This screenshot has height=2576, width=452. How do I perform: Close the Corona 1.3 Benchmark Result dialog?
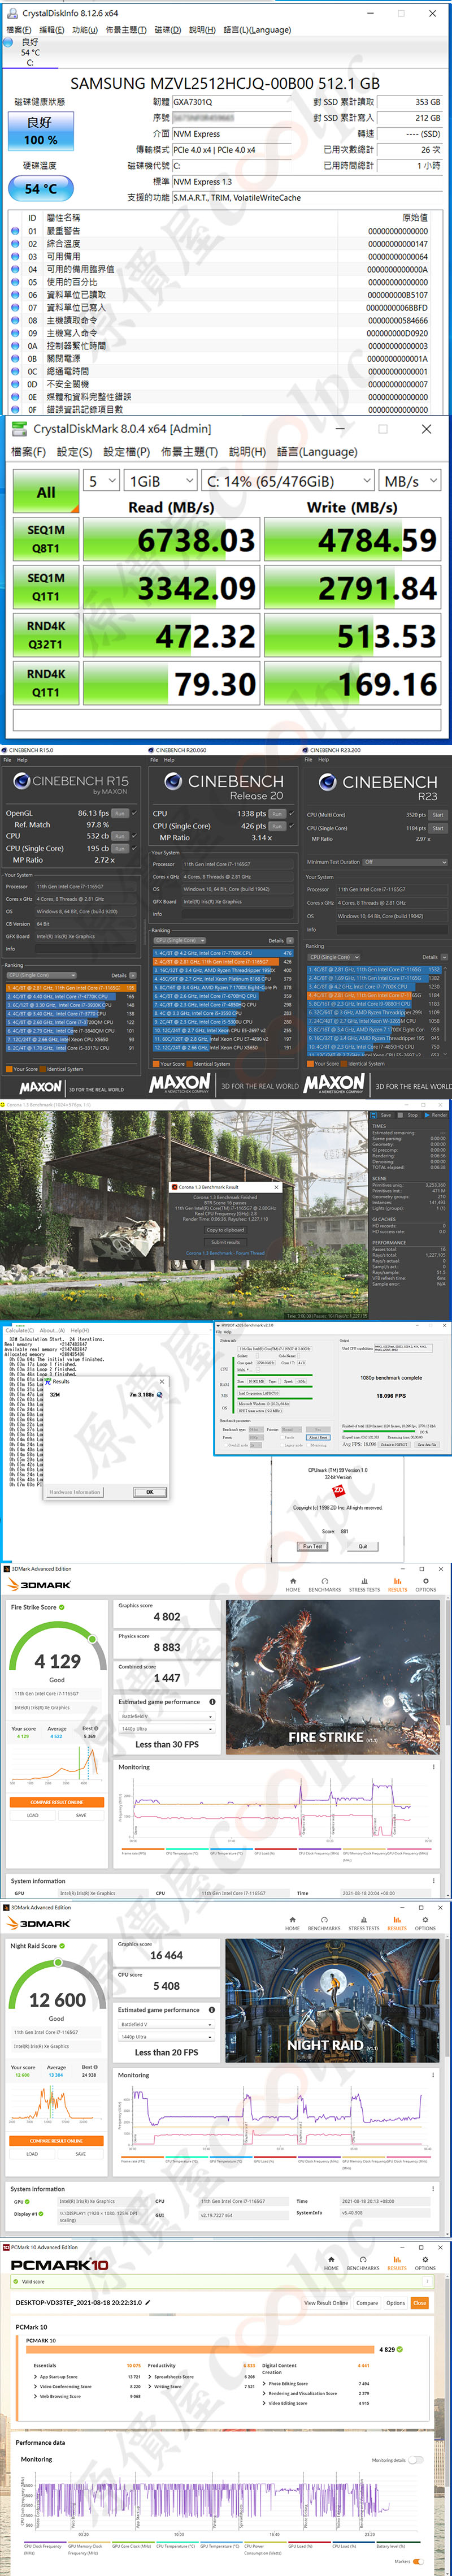pos(276,1187)
